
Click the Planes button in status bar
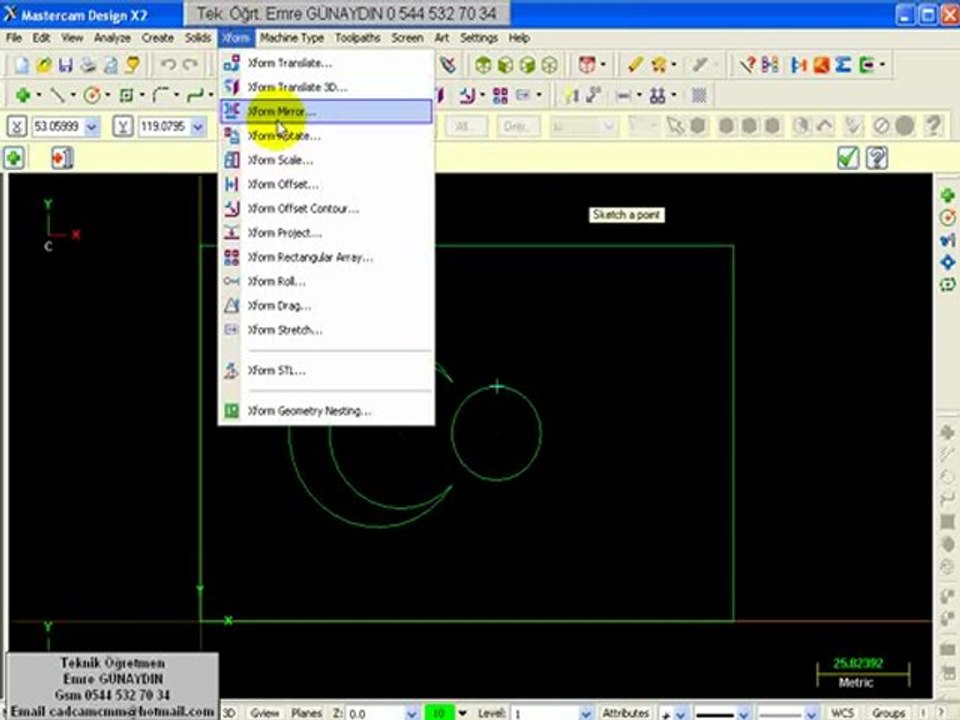point(306,713)
